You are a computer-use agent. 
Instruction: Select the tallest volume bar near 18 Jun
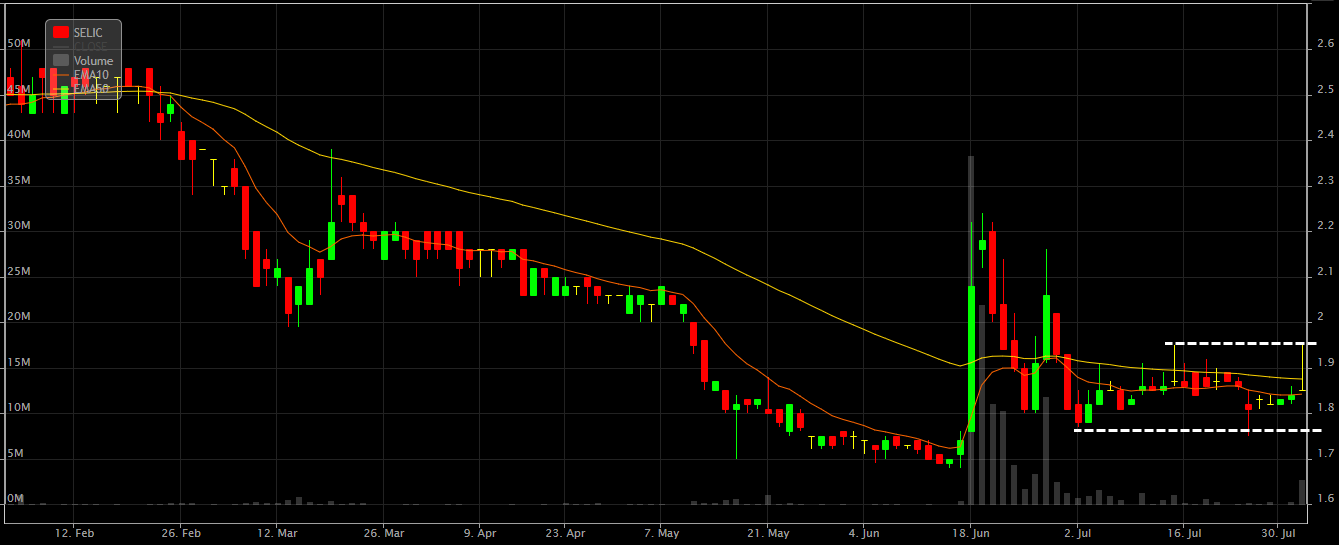pyautogui.click(x=971, y=330)
